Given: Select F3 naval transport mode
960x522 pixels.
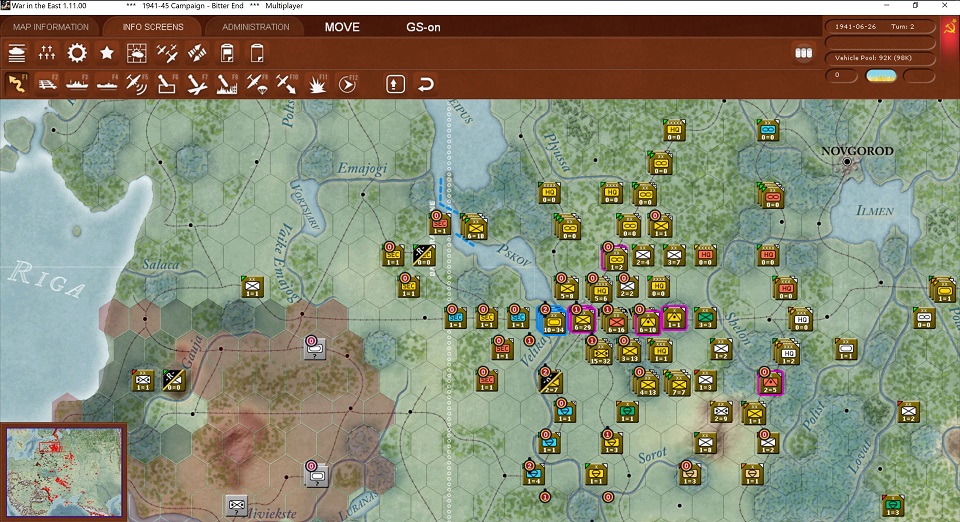Looking at the screenshot, I should (77, 84).
